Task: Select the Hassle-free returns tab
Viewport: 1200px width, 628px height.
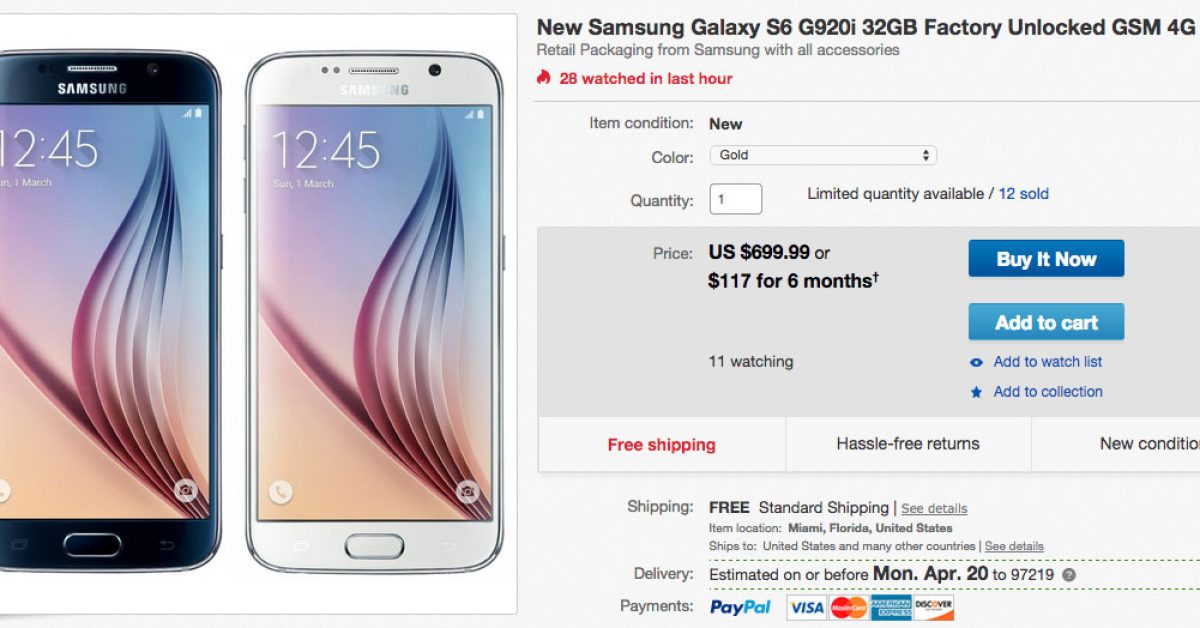Action: [908, 444]
